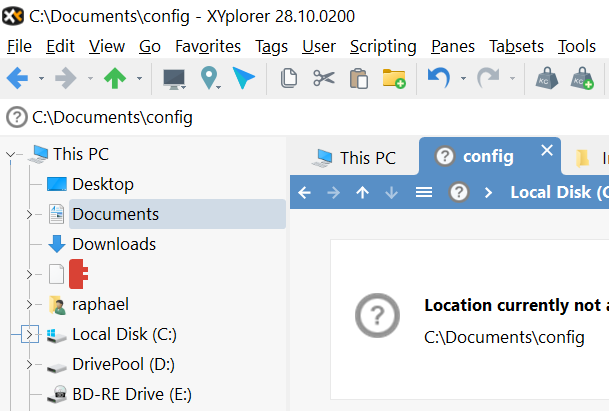
Task: Click the Paste clipboard icon
Action: [358, 78]
